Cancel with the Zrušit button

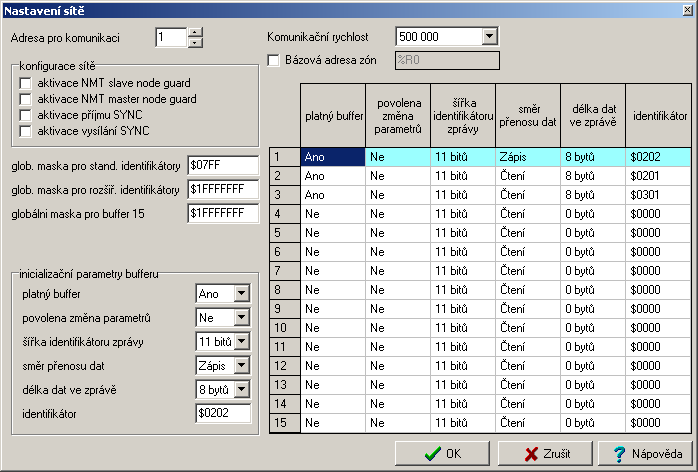point(545,454)
